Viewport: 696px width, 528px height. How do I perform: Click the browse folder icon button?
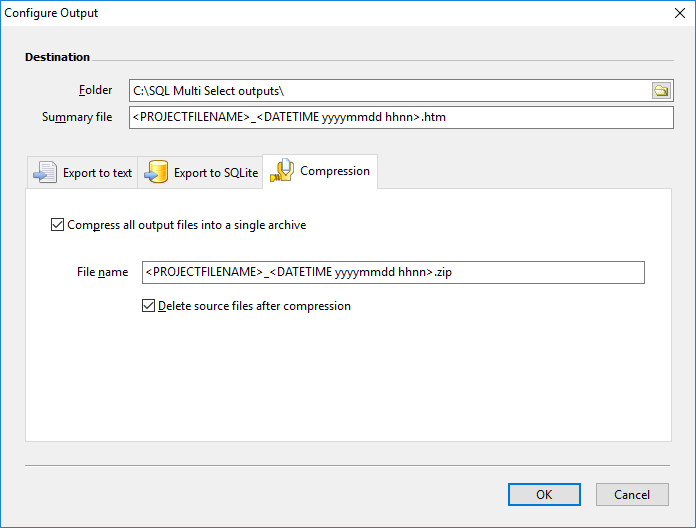pos(661,91)
